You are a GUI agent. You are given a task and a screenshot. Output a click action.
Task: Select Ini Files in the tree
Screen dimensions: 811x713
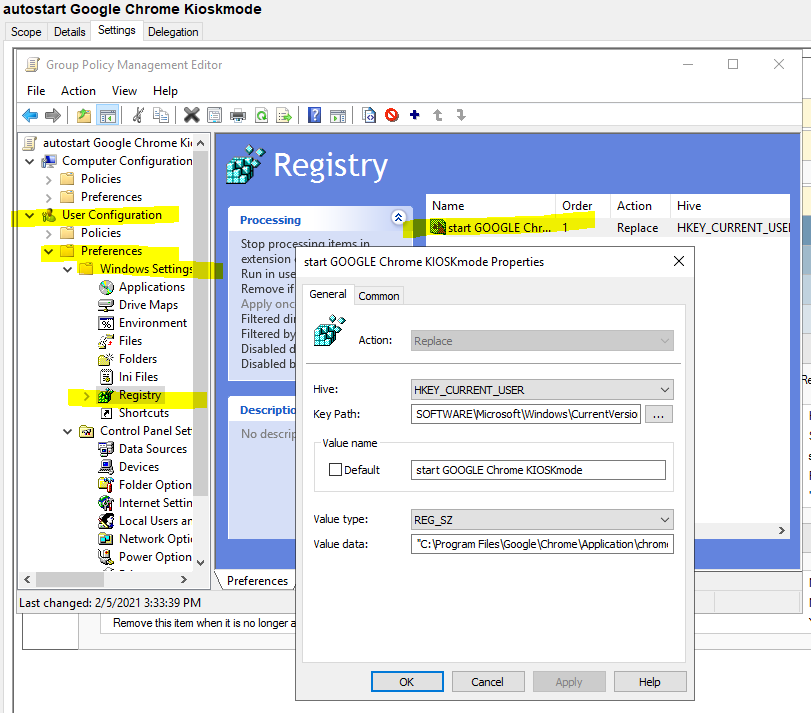point(138,377)
